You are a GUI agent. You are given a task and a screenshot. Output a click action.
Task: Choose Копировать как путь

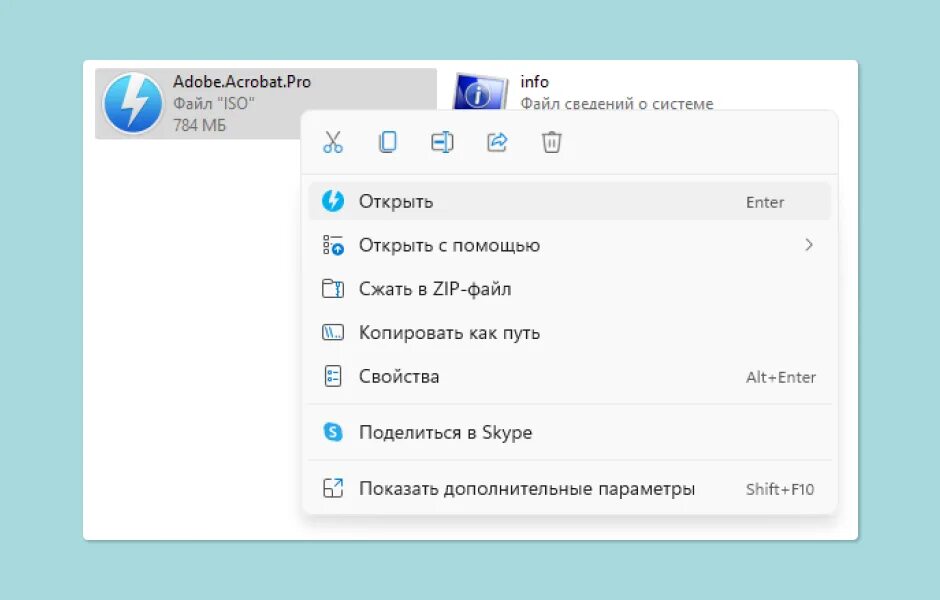[x=570, y=333]
